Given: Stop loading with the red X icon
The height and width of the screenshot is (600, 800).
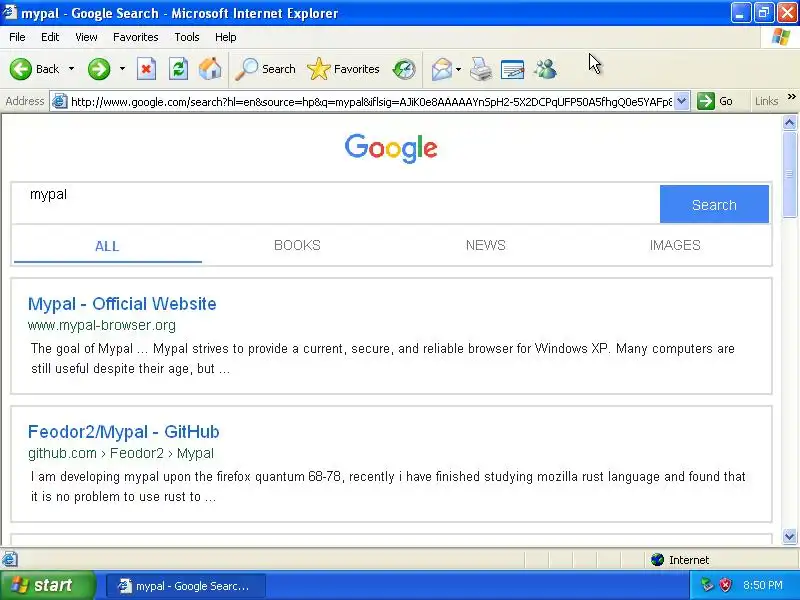Looking at the screenshot, I should point(146,69).
